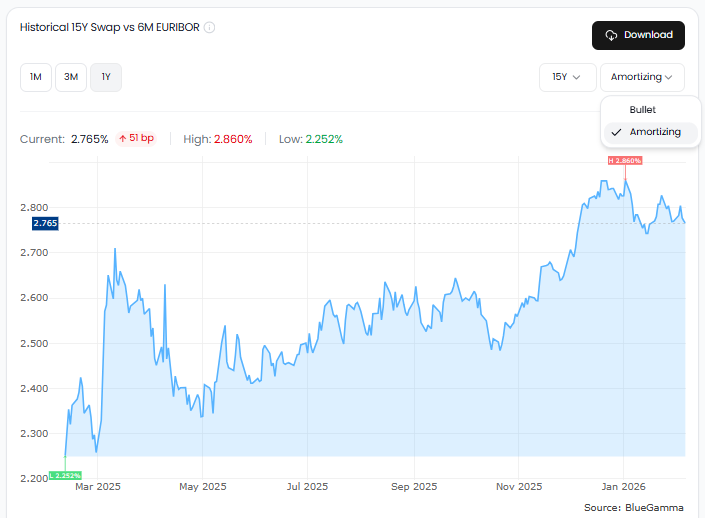The width and height of the screenshot is (705, 518).
Task: Open the 15Y tenor dropdown
Action: [x=567, y=77]
